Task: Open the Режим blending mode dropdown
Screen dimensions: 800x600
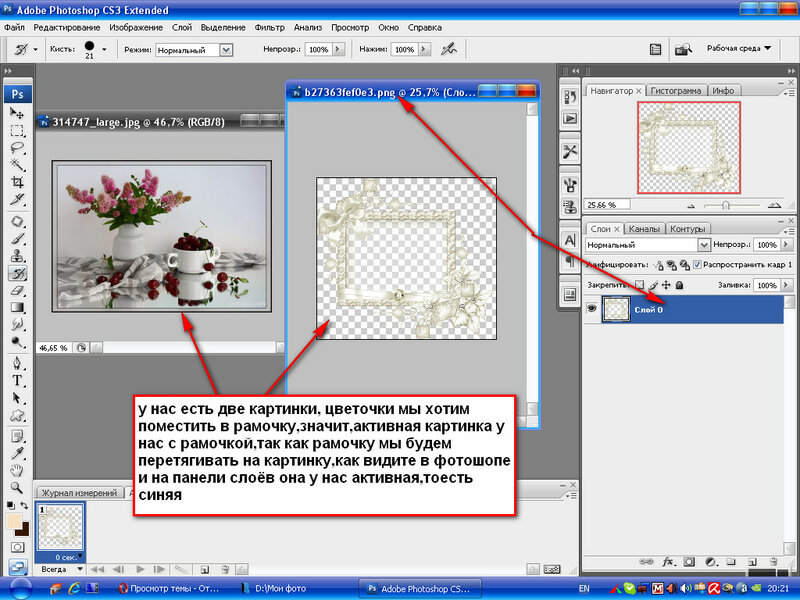Action: point(226,50)
